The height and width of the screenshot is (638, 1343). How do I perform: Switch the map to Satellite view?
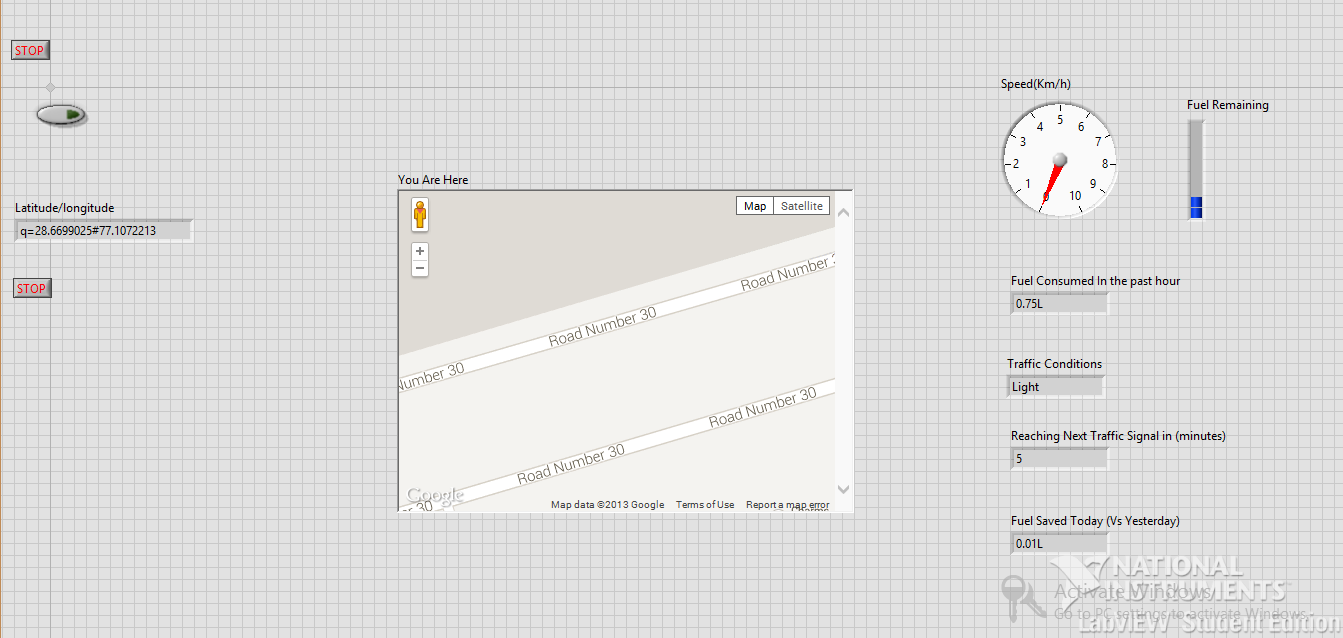pyautogui.click(x=801, y=205)
